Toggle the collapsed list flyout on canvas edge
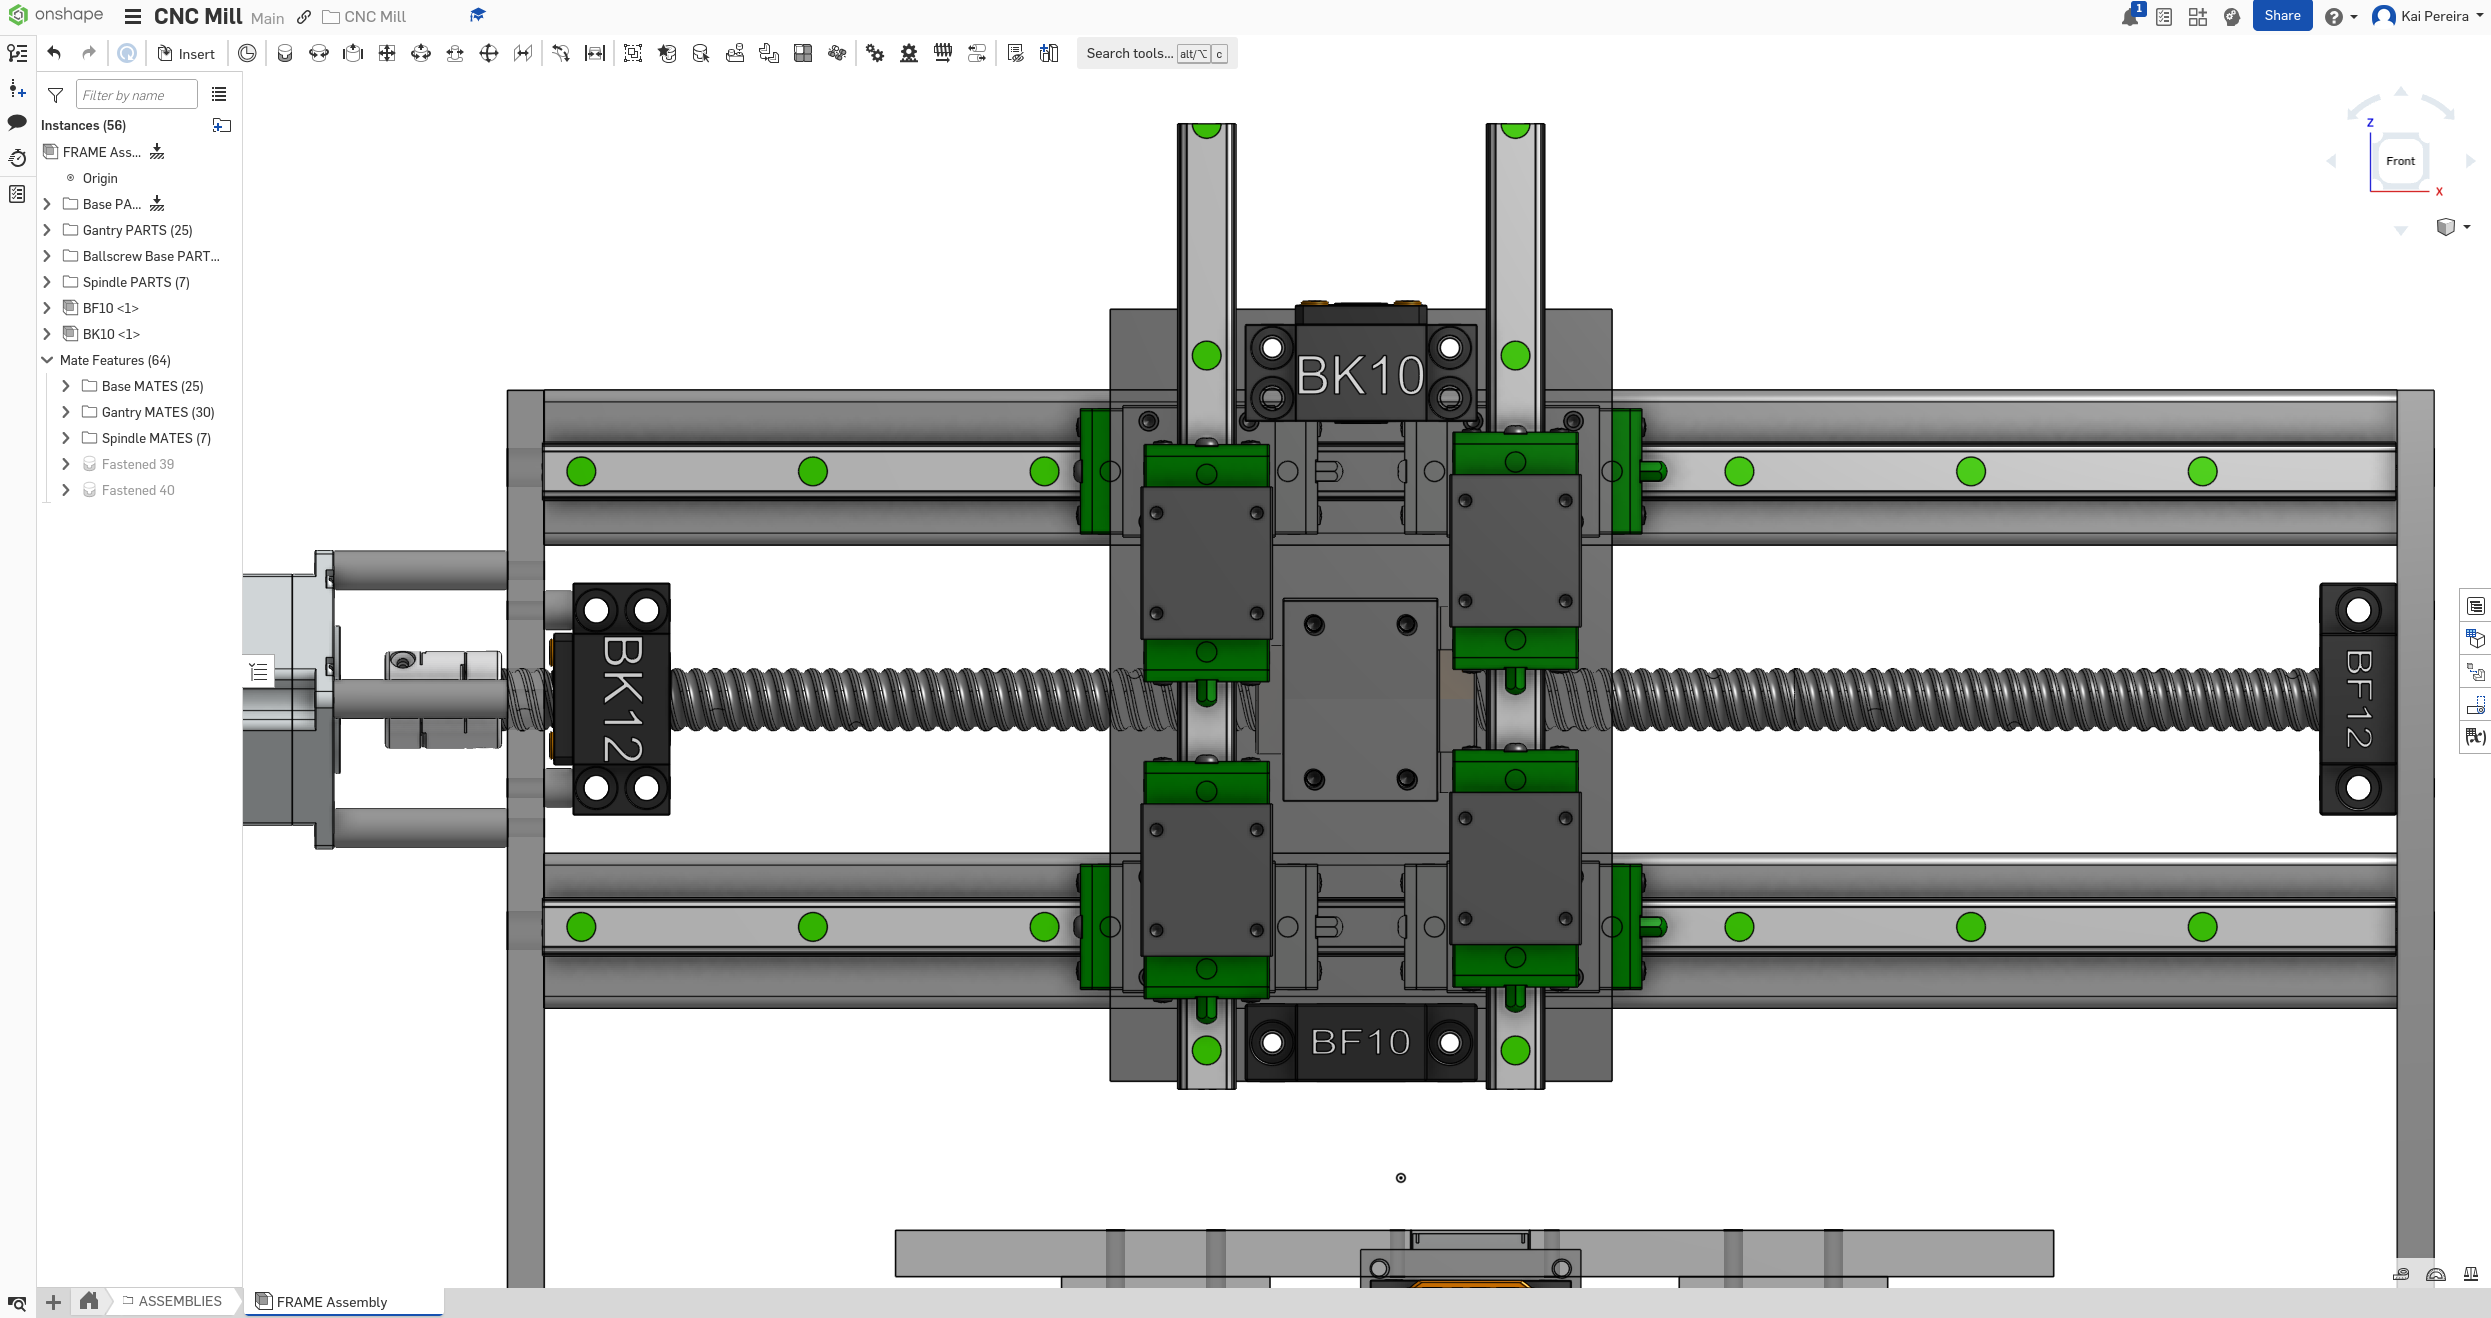2491x1318 pixels. point(259,672)
